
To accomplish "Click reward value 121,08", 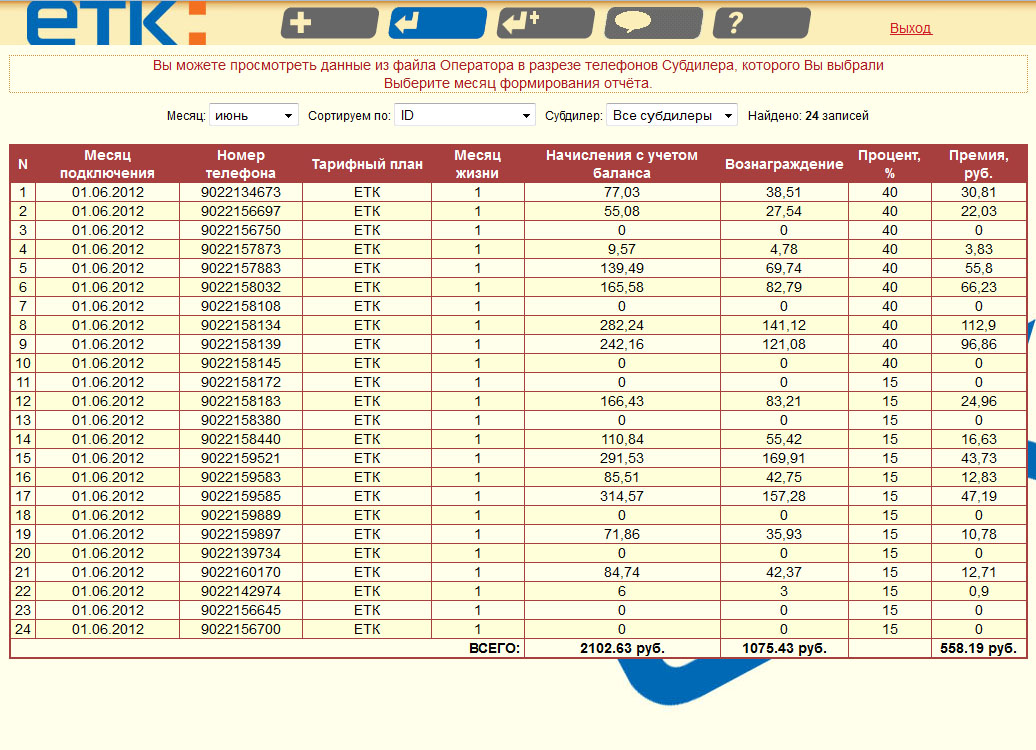I will (784, 344).
